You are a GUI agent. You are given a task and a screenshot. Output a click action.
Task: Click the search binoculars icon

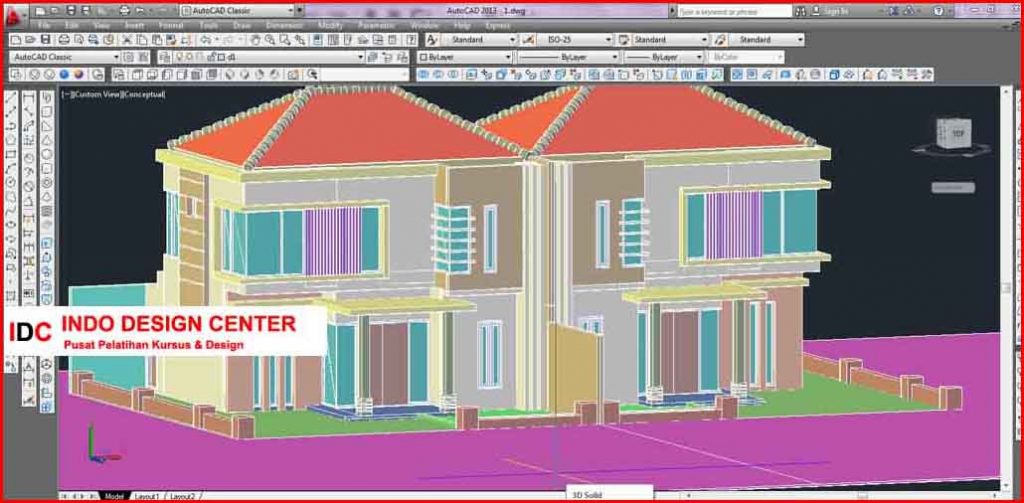[801, 11]
